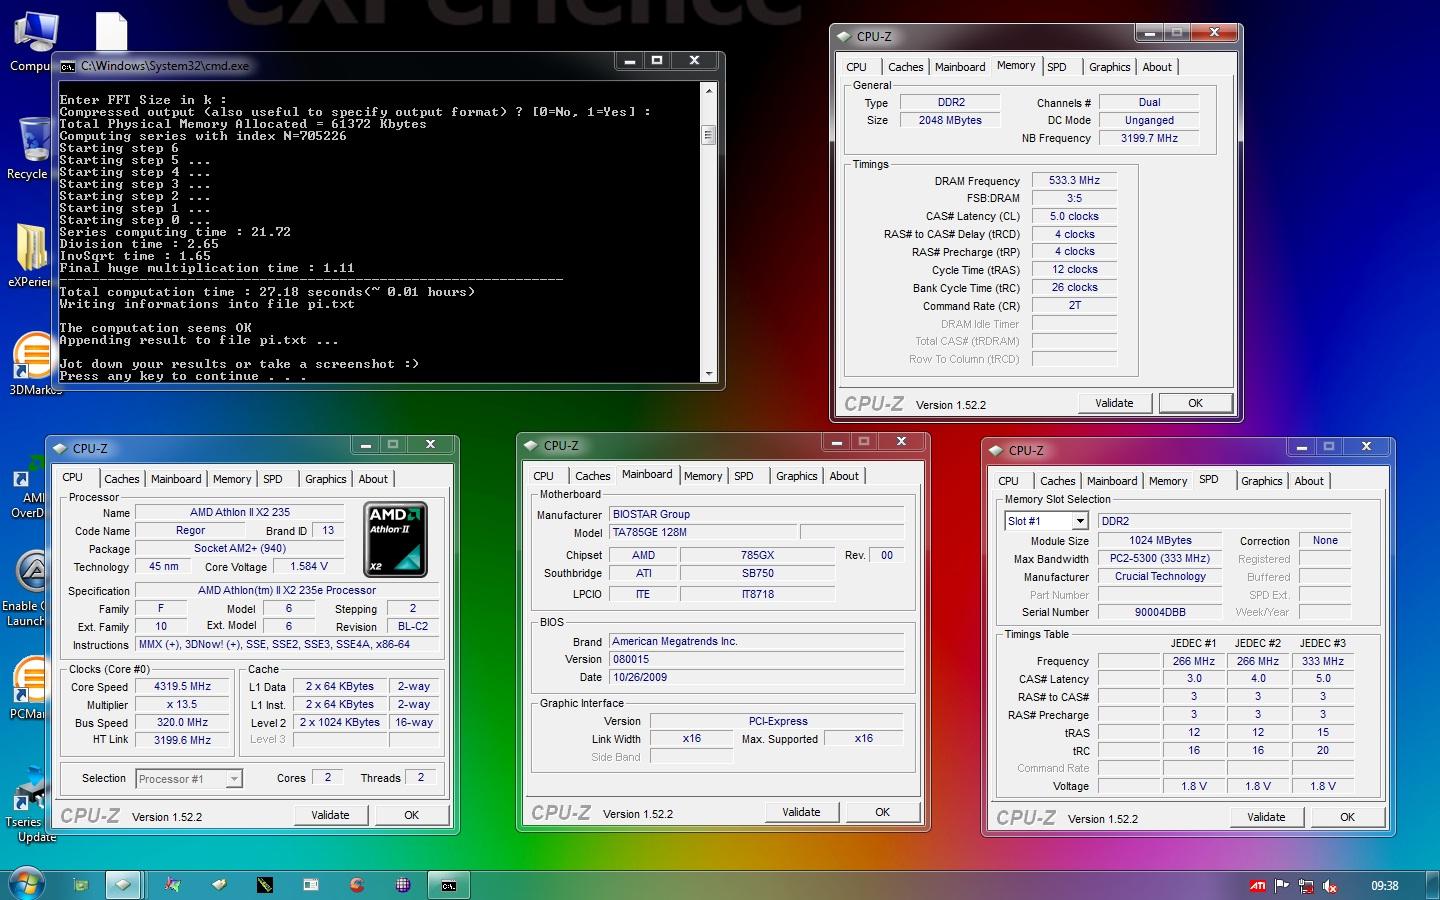Open Memory tab in CPU window

click(232, 479)
